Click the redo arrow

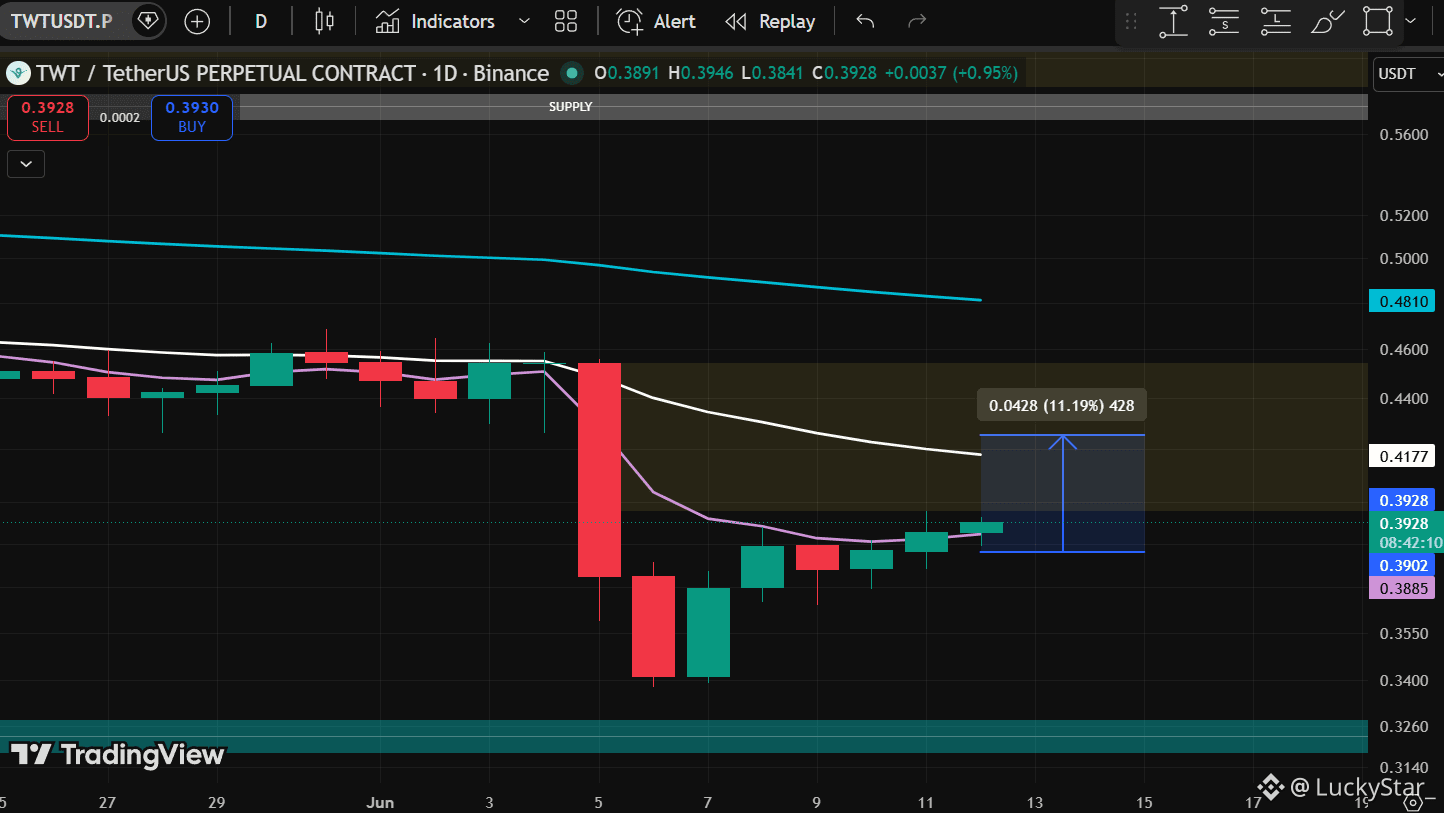[916, 21]
